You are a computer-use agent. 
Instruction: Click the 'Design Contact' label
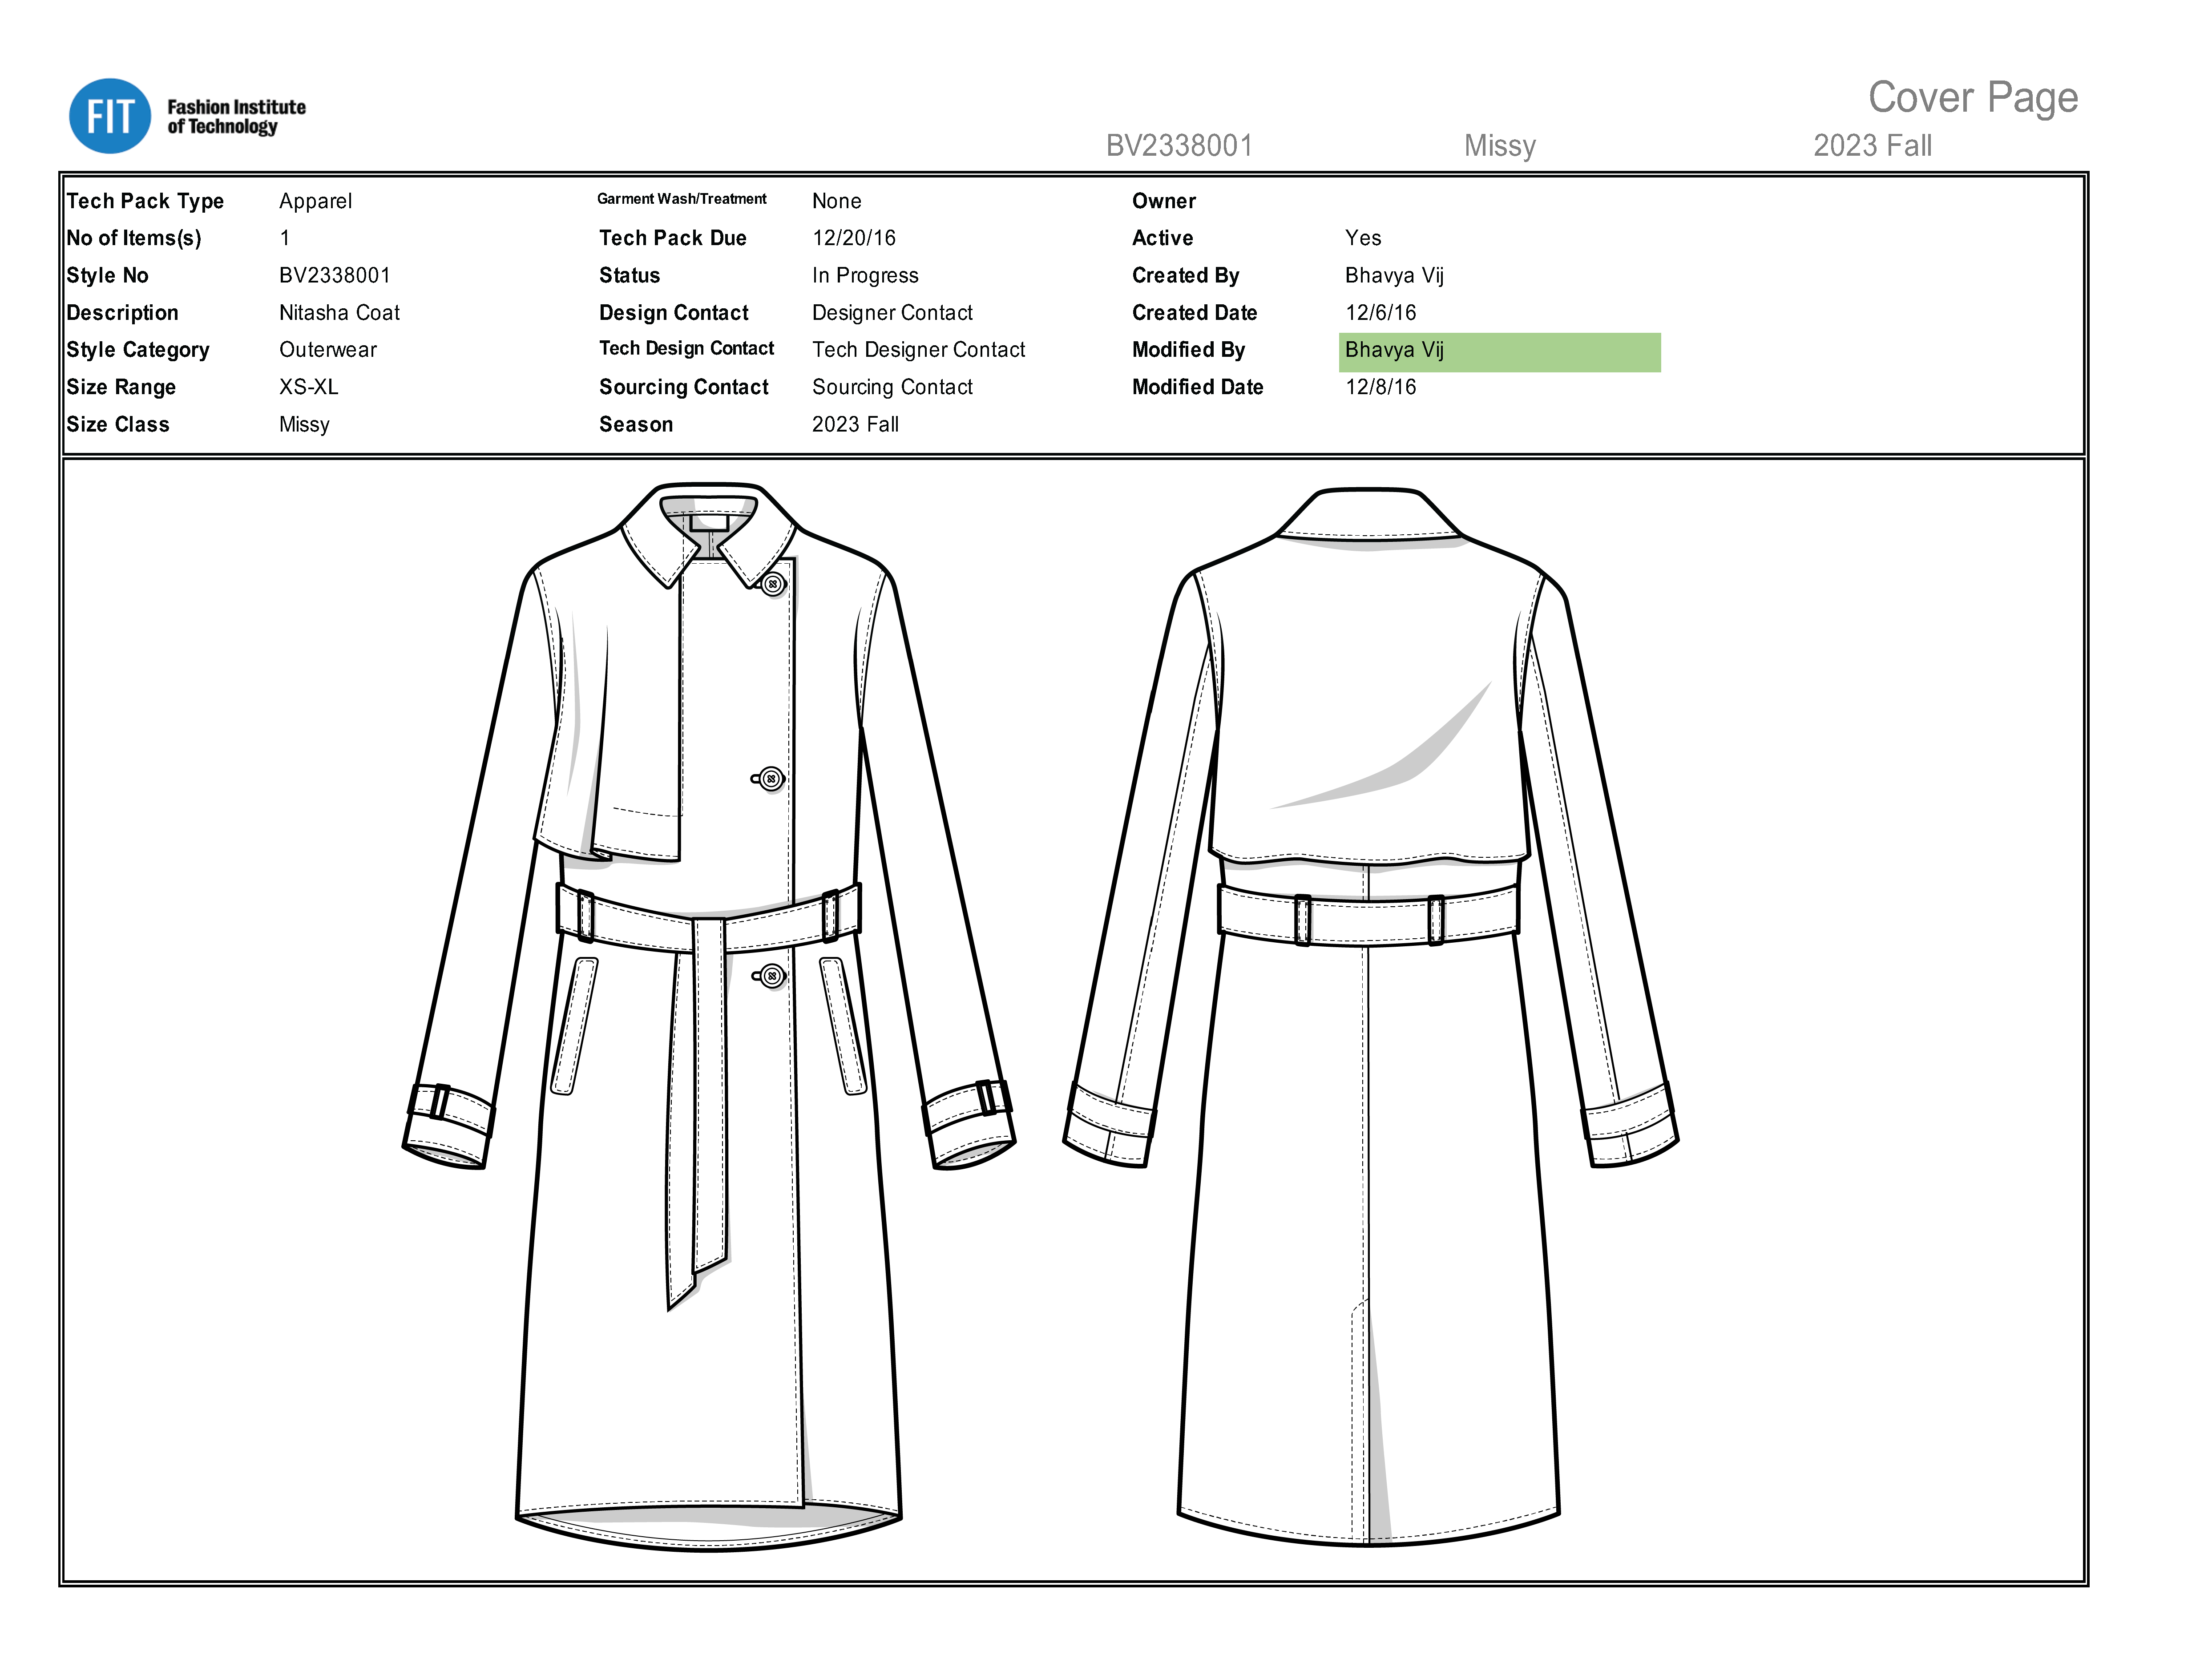(x=674, y=313)
